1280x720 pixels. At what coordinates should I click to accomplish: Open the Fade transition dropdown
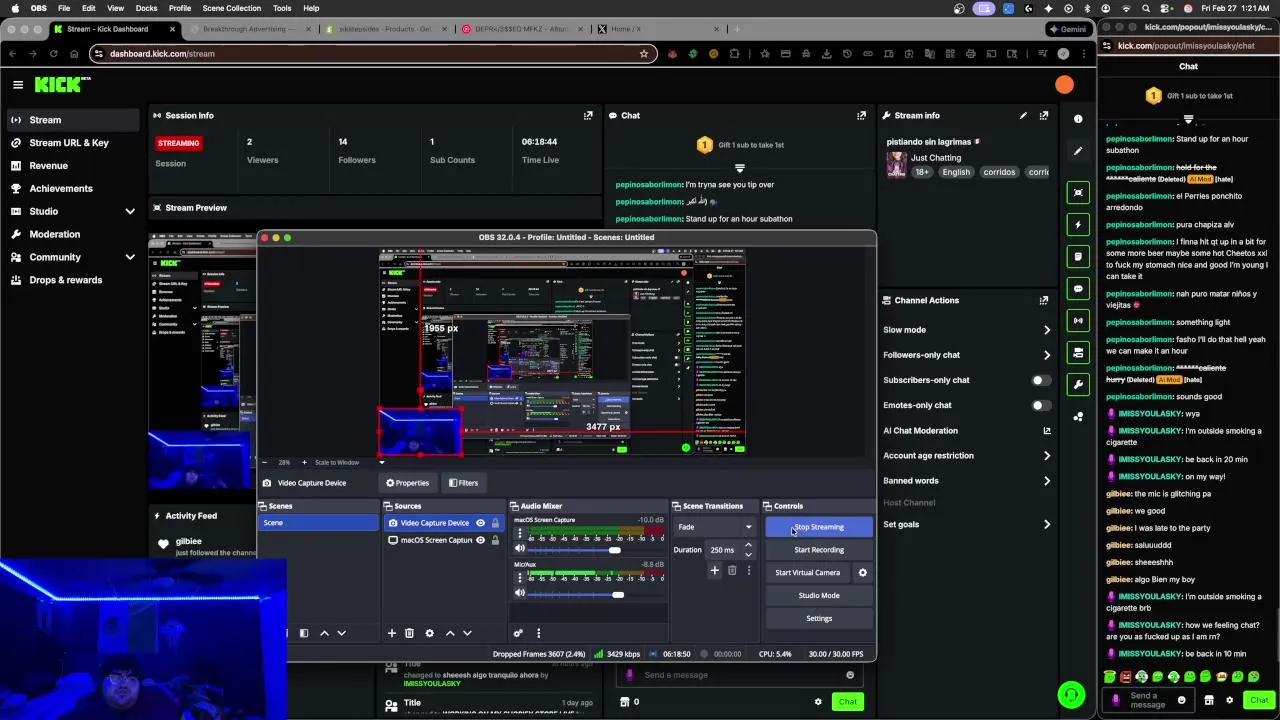[x=715, y=527]
